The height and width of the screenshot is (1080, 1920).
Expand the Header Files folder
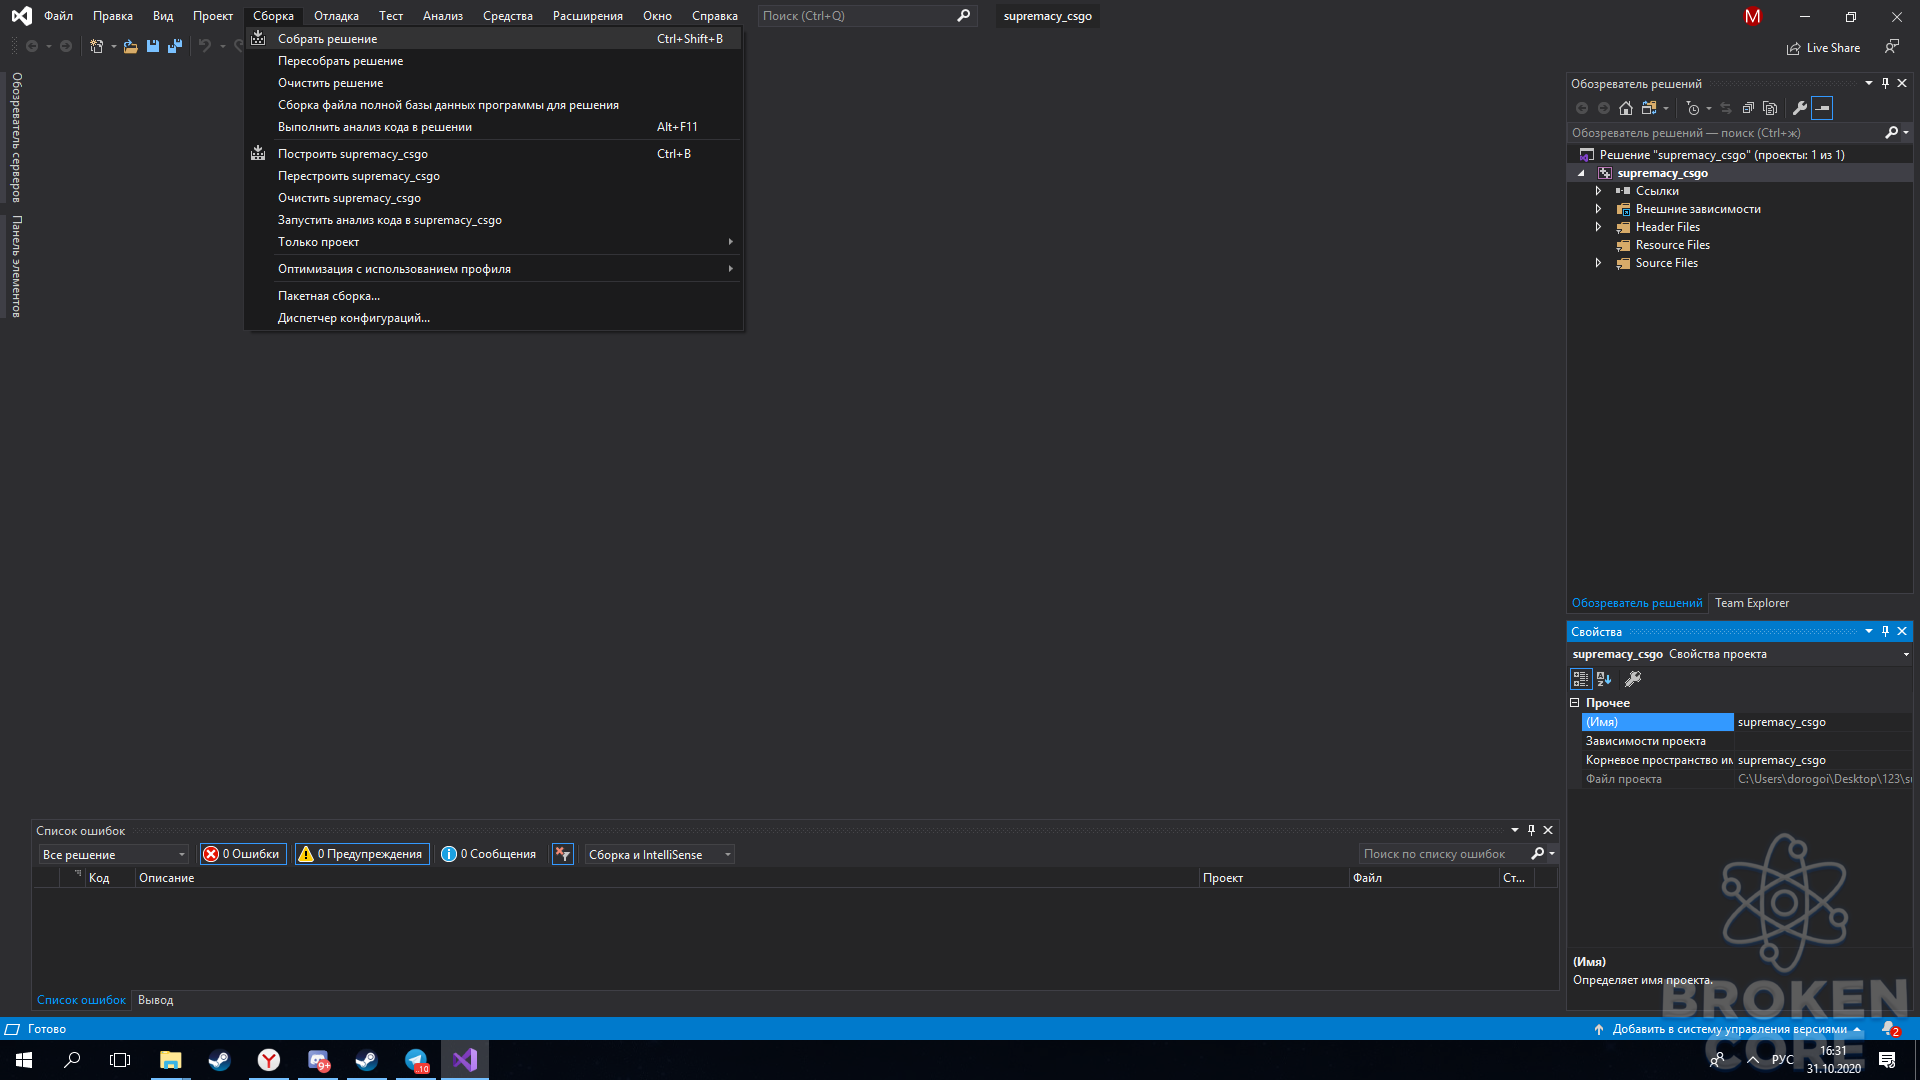pyautogui.click(x=1598, y=227)
